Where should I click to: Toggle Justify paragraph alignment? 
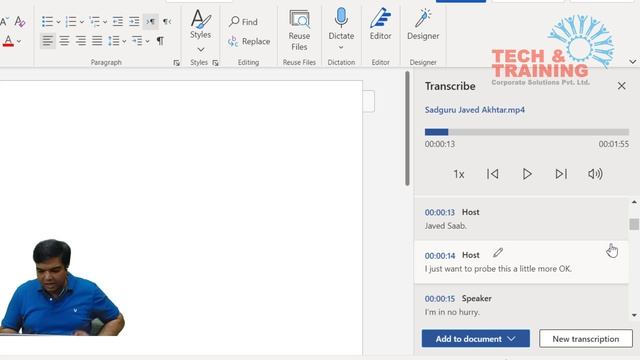(x=97, y=41)
